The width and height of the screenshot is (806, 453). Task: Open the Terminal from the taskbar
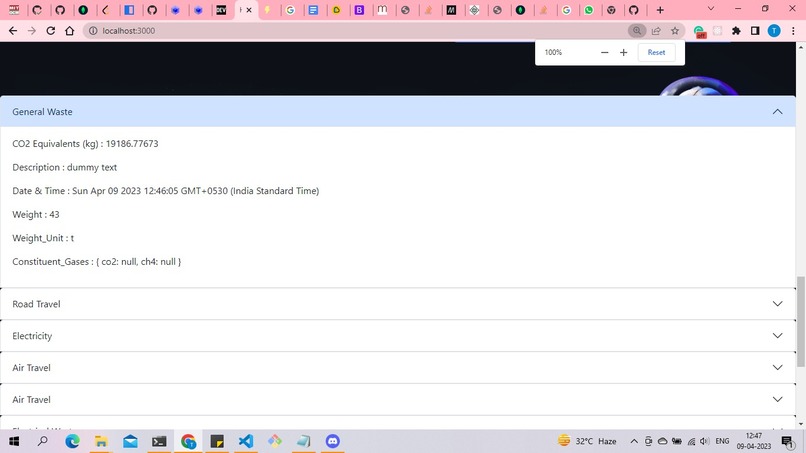(159, 441)
